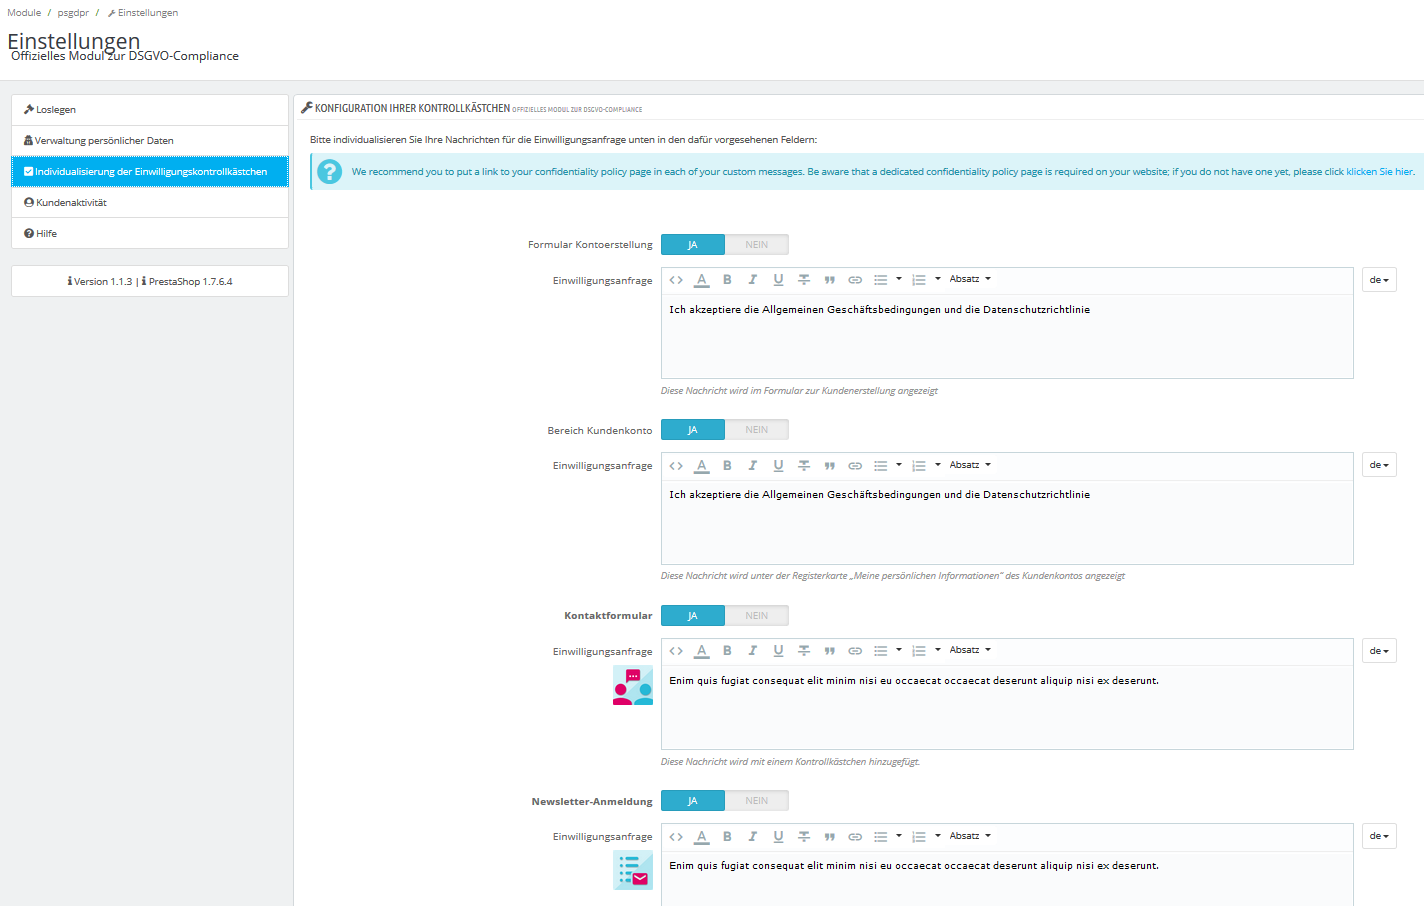Apply italic in Newsletter-Anmeldung editor
1424x906 pixels.
click(x=753, y=836)
